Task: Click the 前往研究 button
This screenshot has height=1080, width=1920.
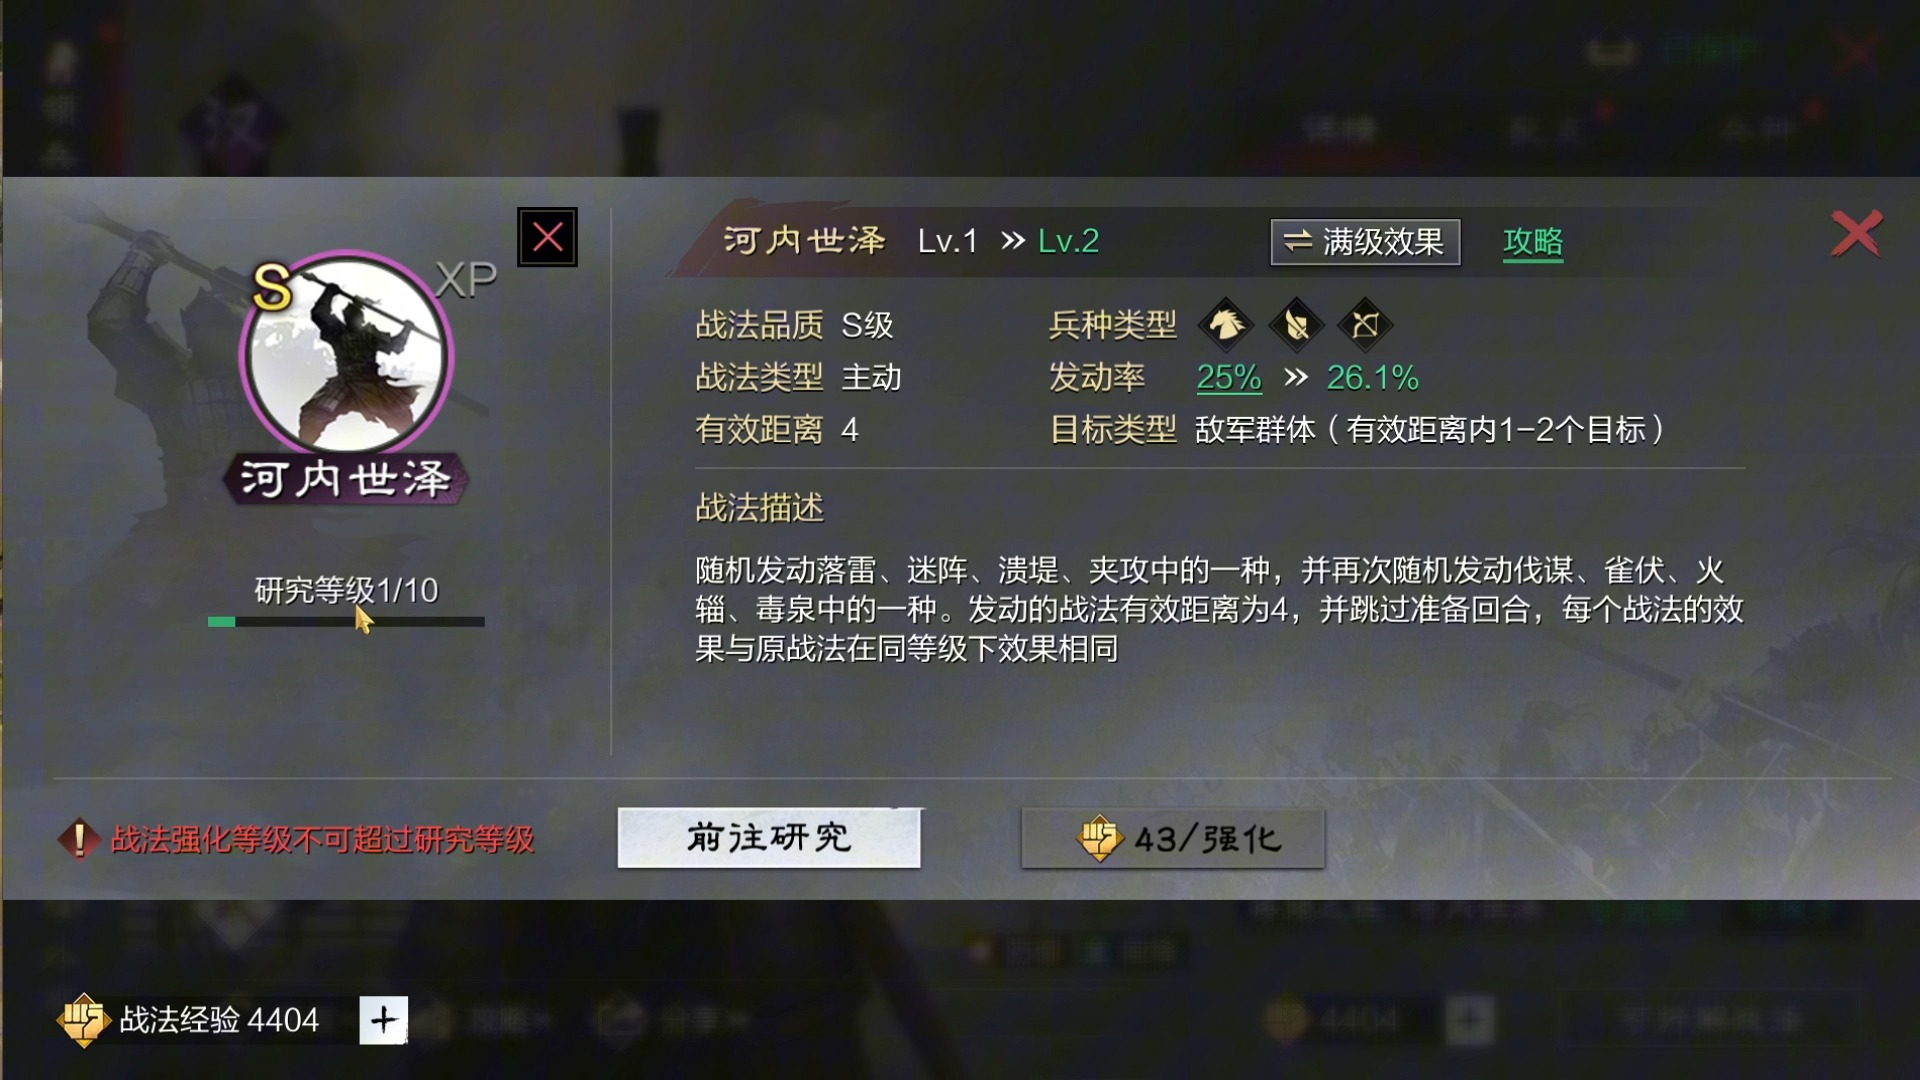Action: click(x=769, y=838)
